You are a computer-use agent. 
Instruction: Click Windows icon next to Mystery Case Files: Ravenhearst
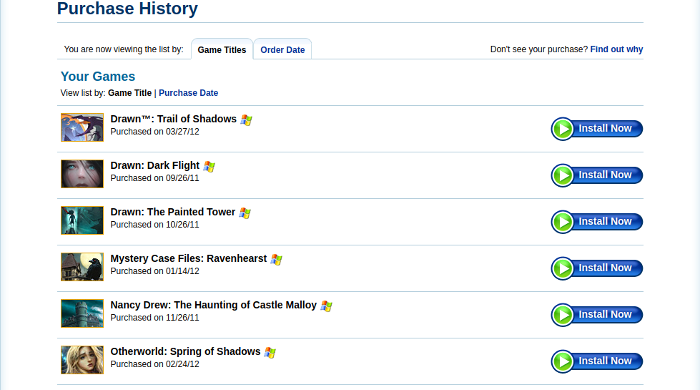pyautogui.click(x=276, y=259)
